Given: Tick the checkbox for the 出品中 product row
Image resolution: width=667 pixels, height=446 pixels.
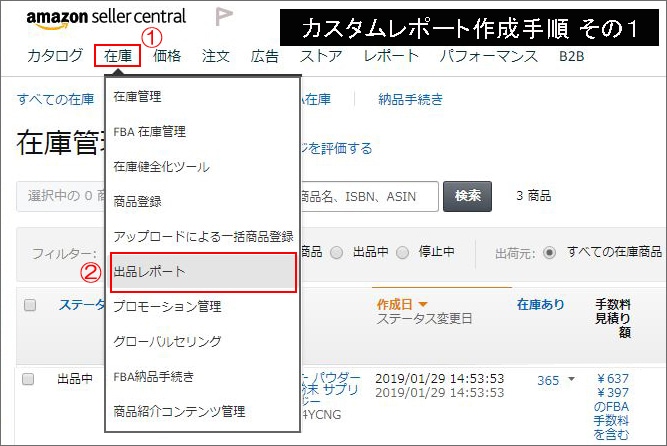Looking at the screenshot, I should [x=28, y=379].
